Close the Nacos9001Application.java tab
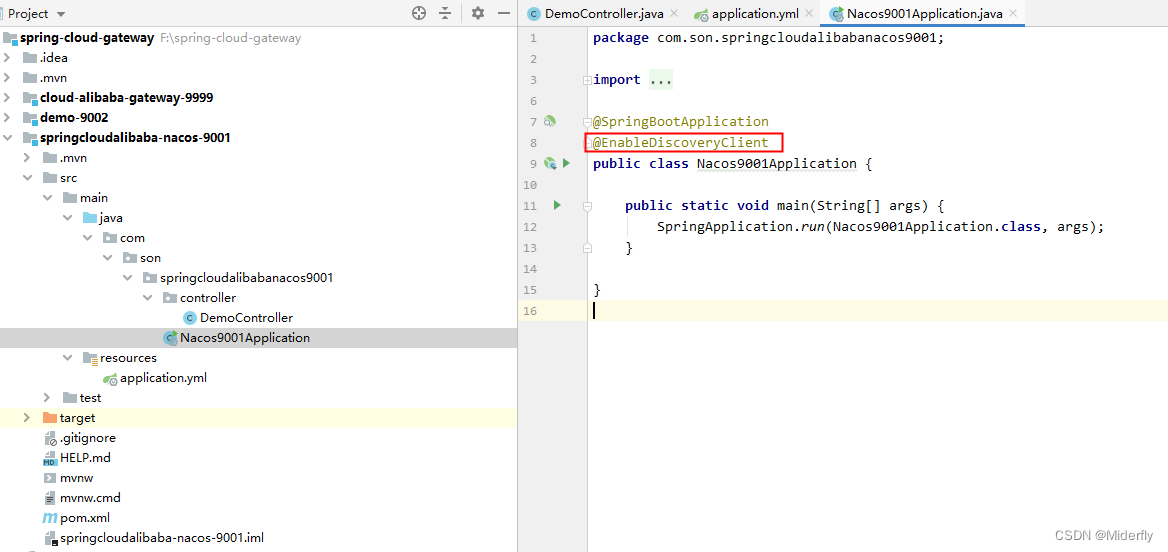The height and width of the screenshot is (552, 1168). (1012, 13)
